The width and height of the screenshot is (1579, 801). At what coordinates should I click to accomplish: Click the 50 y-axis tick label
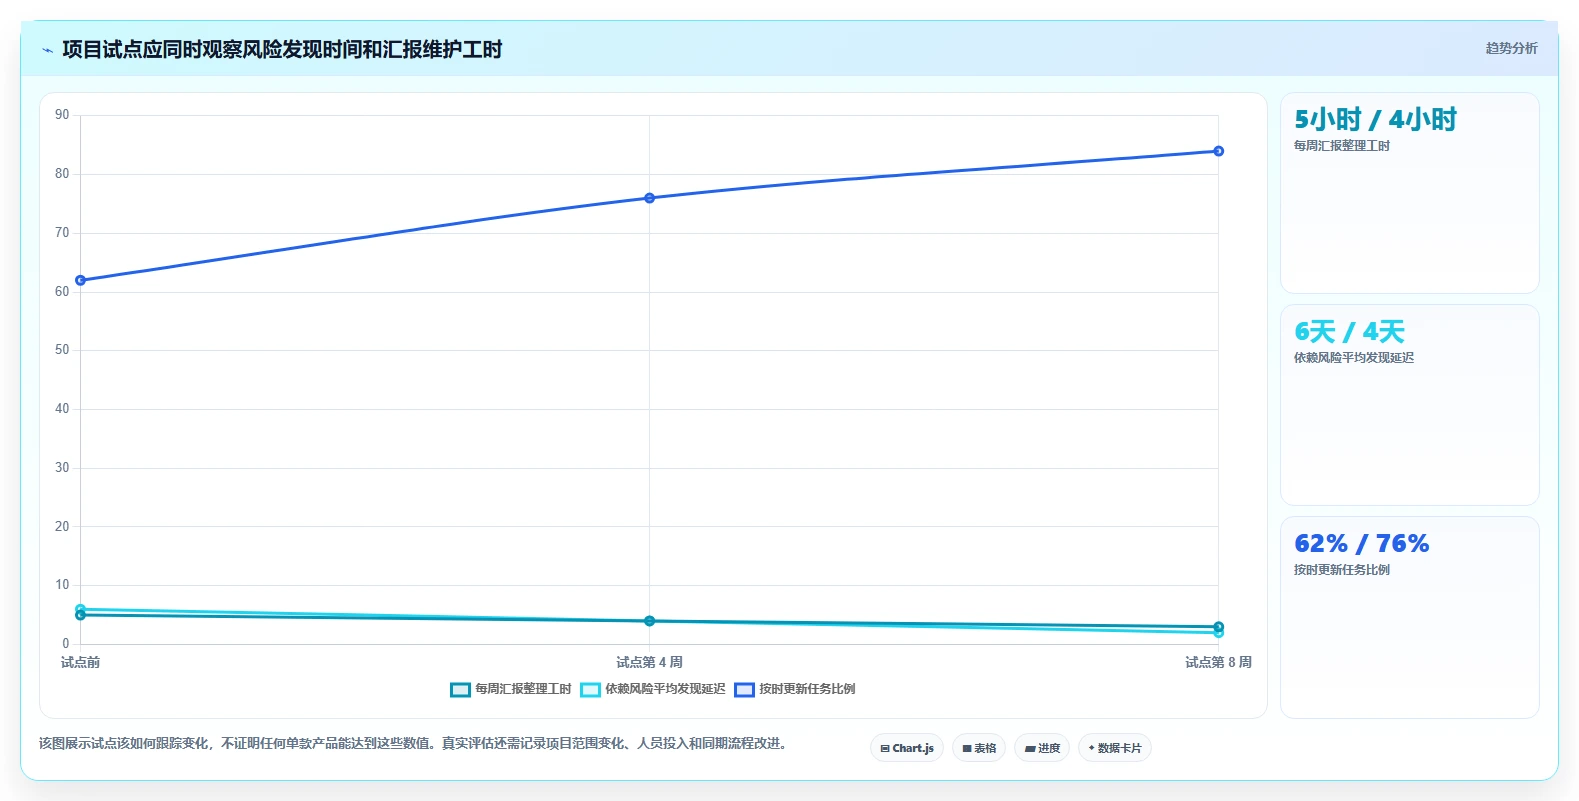click(x=62, y=350)
